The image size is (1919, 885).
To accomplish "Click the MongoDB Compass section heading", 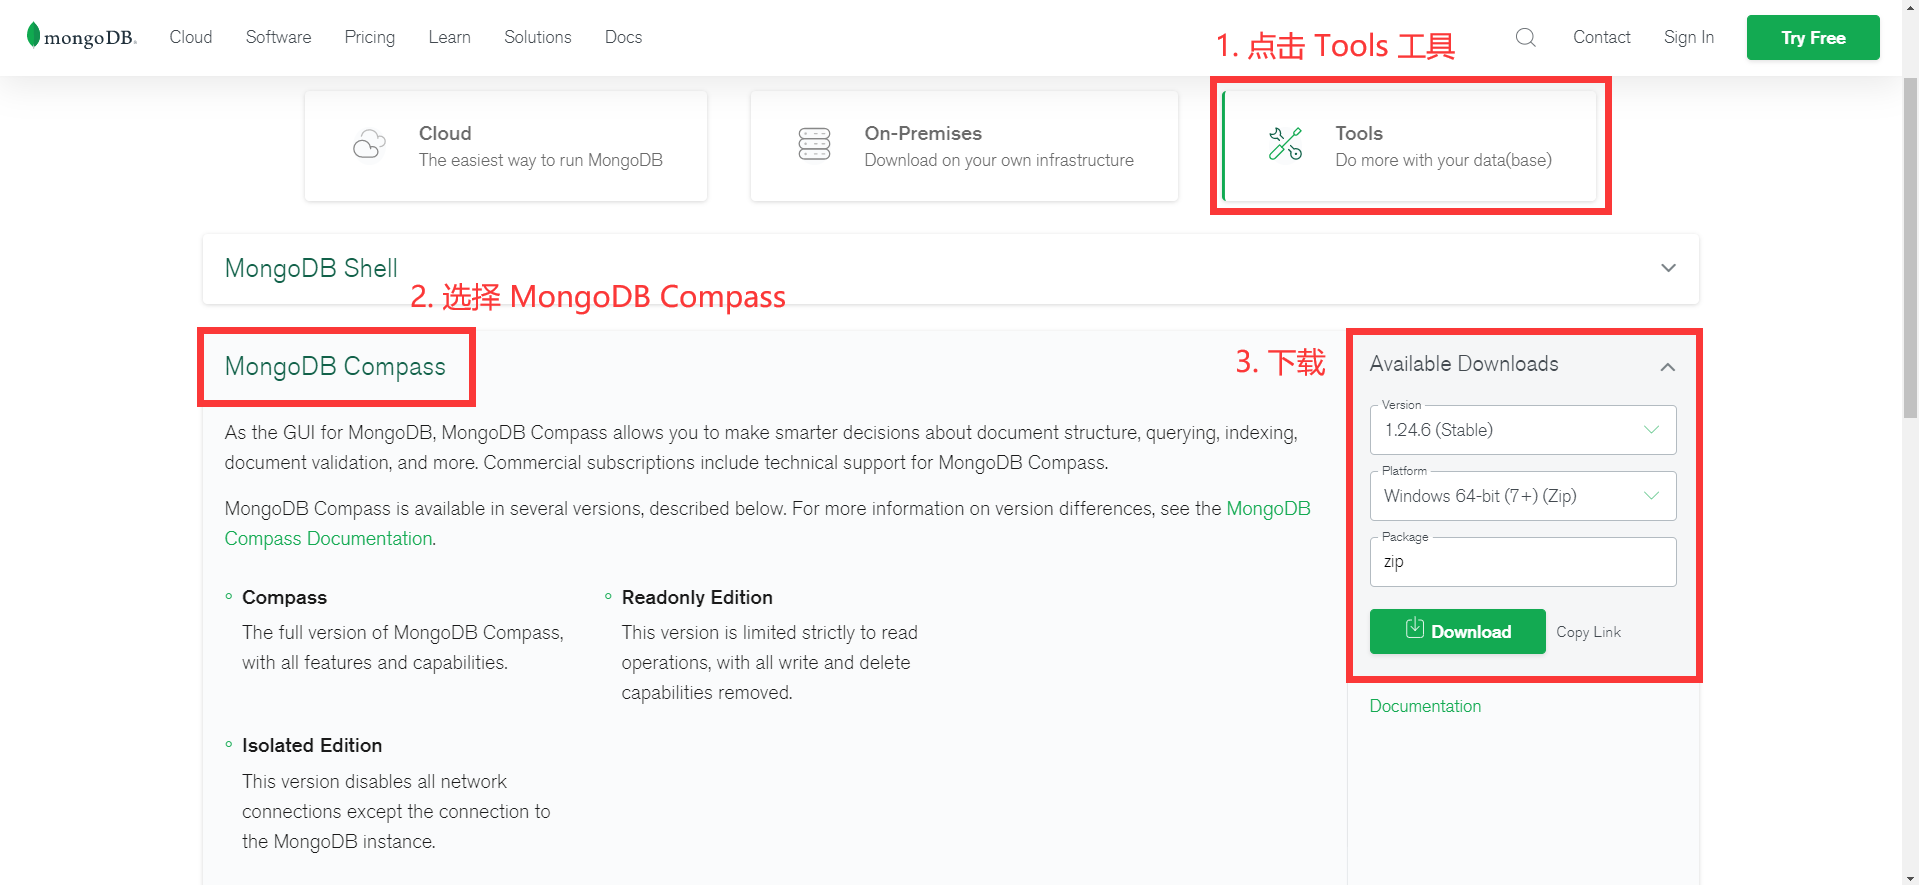I will [335, 367].
